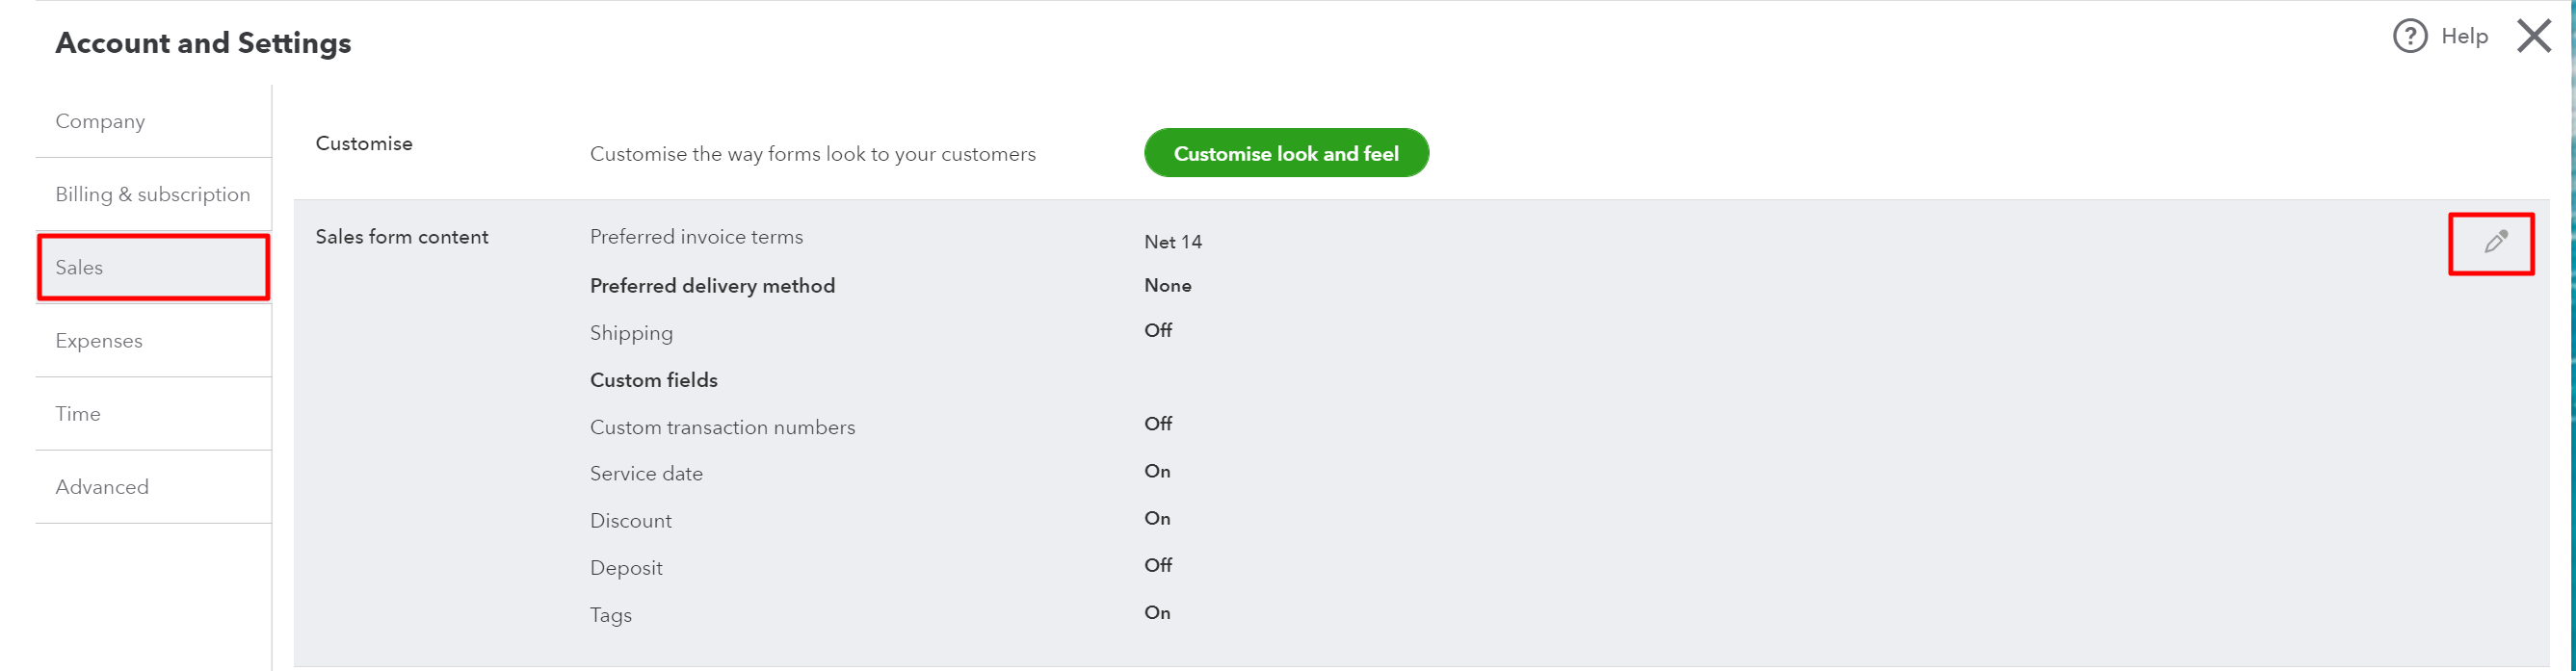Click the Discount On setting
The height and width of the screenshot is (671, 2576).
click(1157, 518)
